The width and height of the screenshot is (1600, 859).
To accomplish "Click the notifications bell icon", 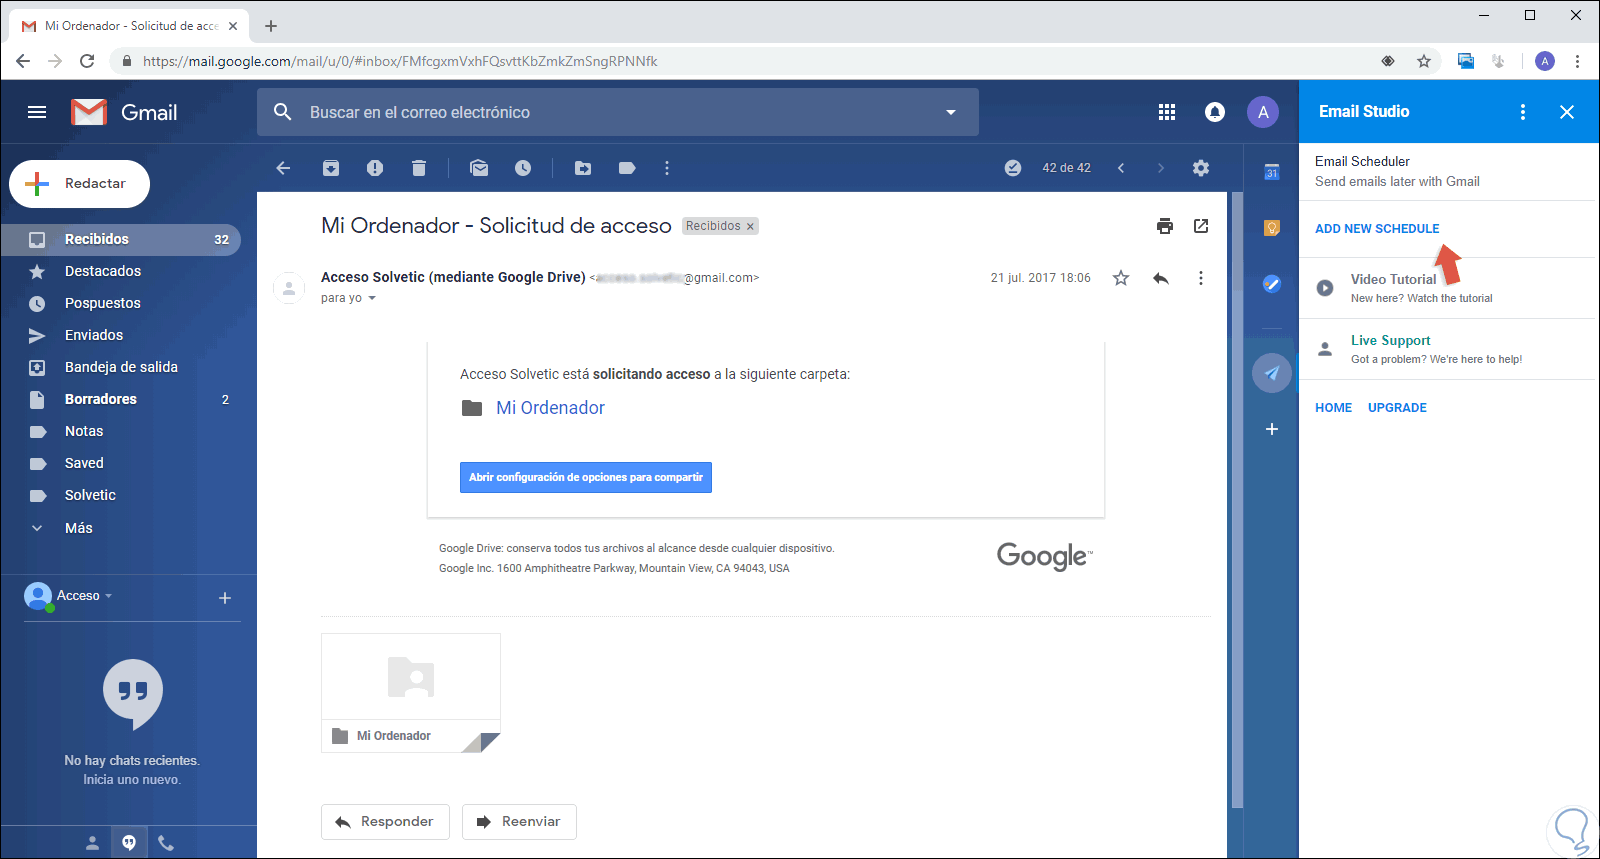I will pos(1215,112).
